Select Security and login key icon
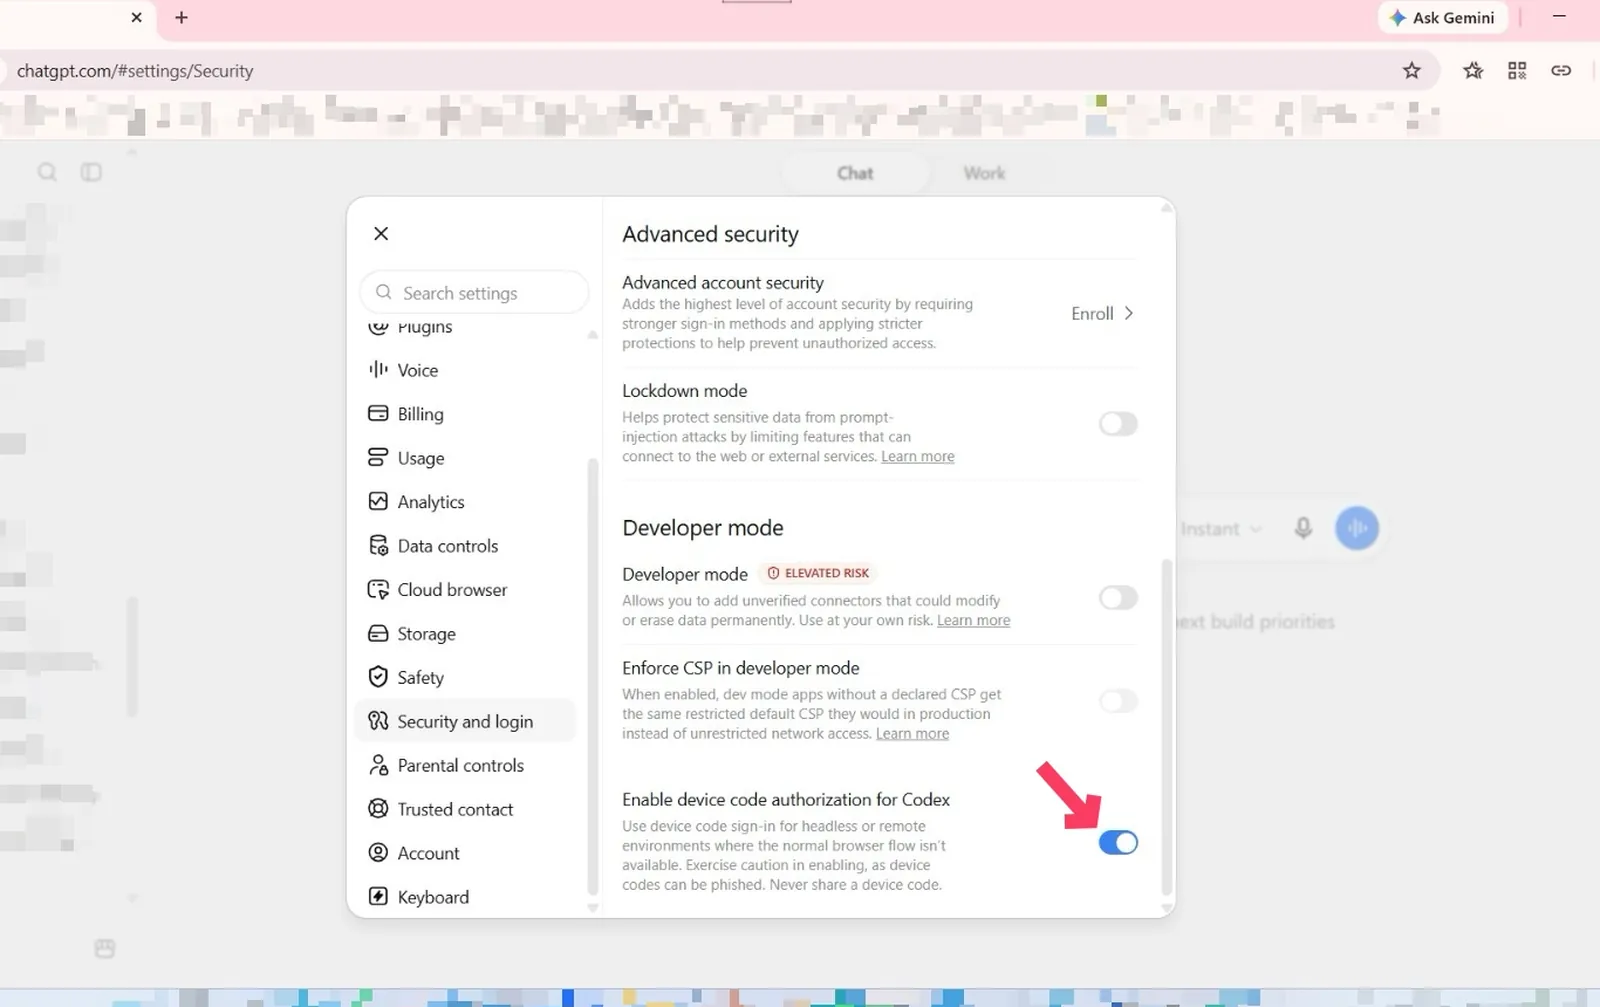 click(378, 721)
